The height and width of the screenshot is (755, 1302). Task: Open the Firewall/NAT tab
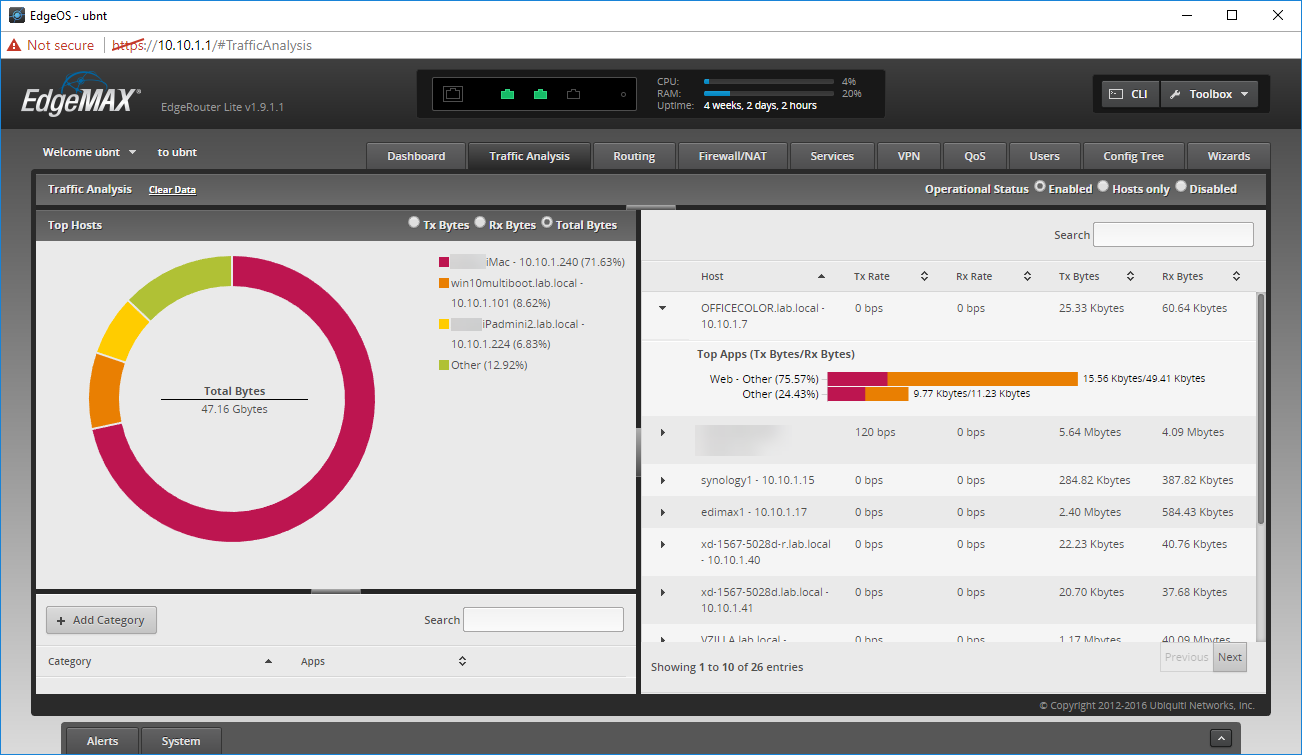tap(732, 156)
